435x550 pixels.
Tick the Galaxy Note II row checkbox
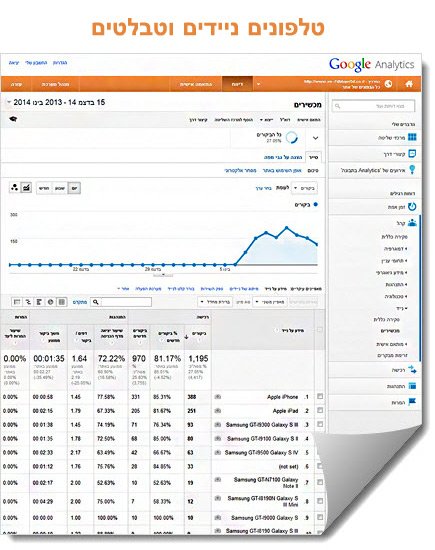320,483
